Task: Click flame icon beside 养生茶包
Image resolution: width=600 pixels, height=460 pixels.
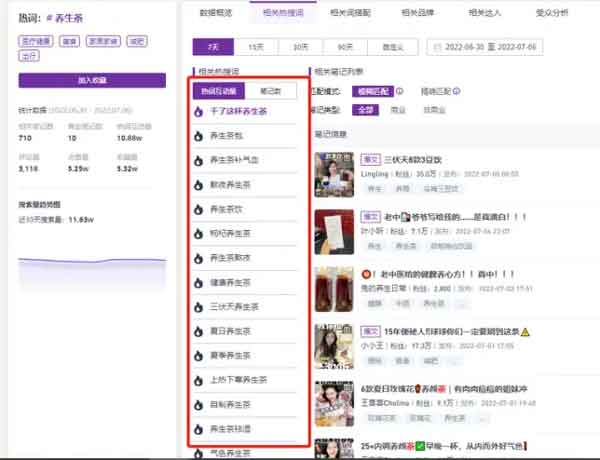Action: (198, 136)
